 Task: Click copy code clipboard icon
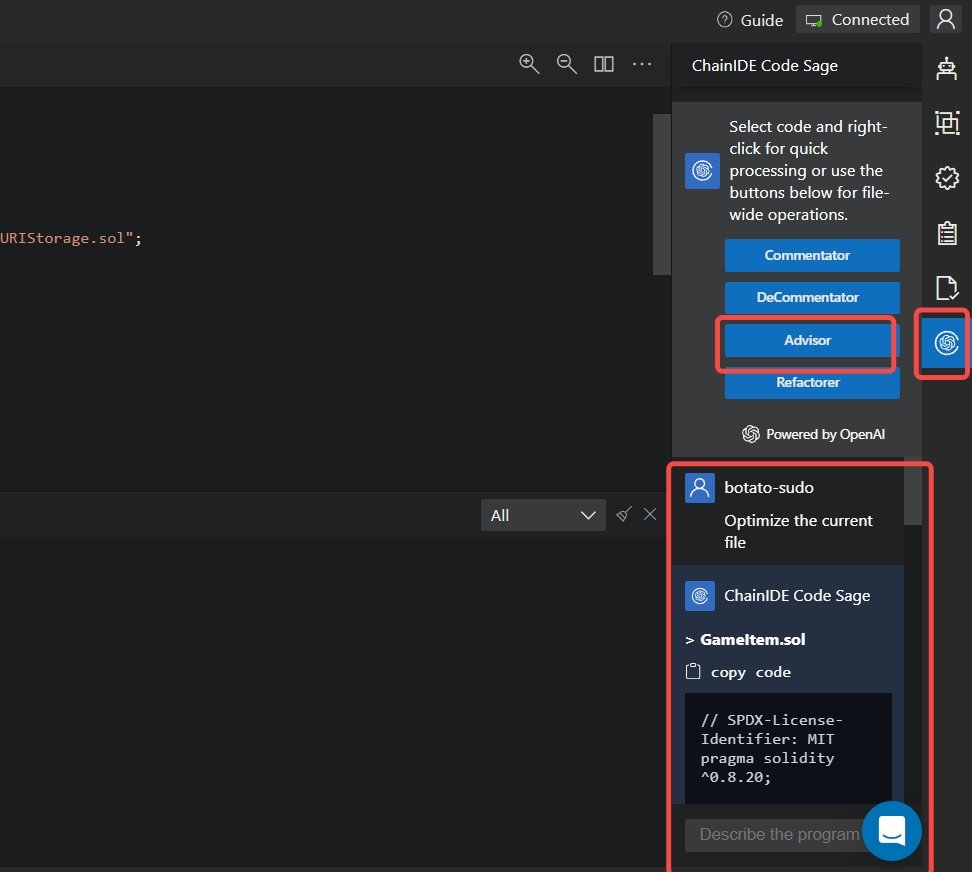[x=693, y=671]
